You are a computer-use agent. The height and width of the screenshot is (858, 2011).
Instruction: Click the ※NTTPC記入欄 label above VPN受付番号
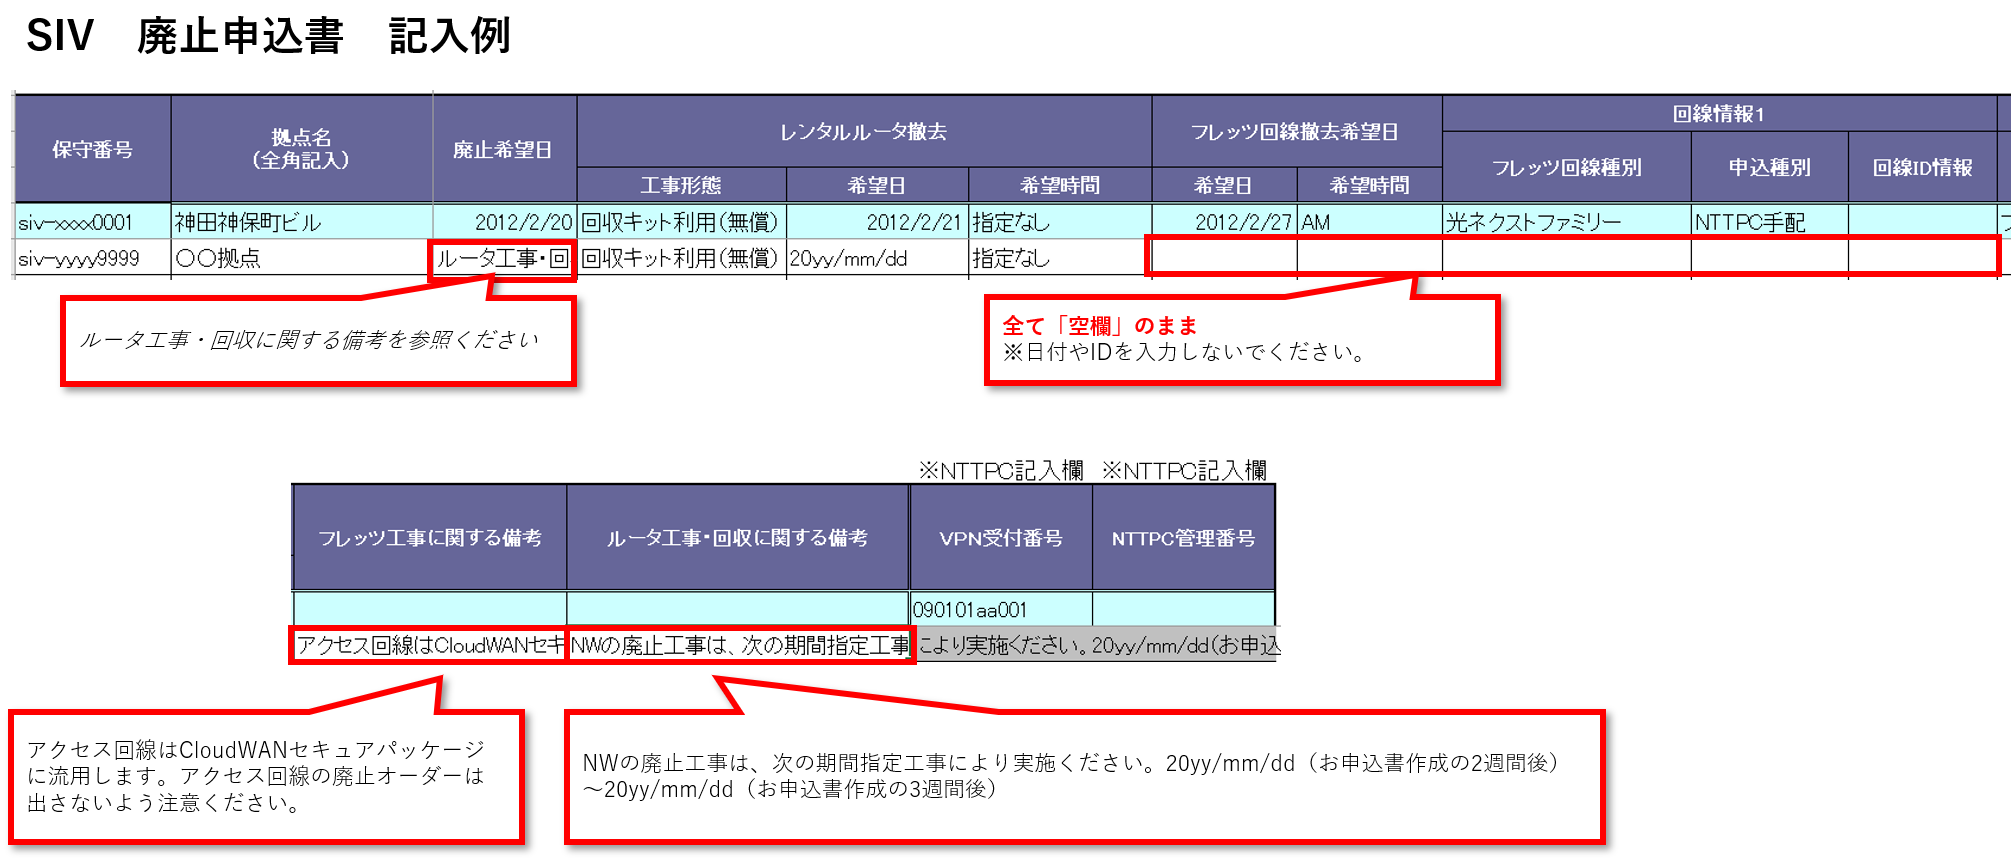pos(1001,470)
